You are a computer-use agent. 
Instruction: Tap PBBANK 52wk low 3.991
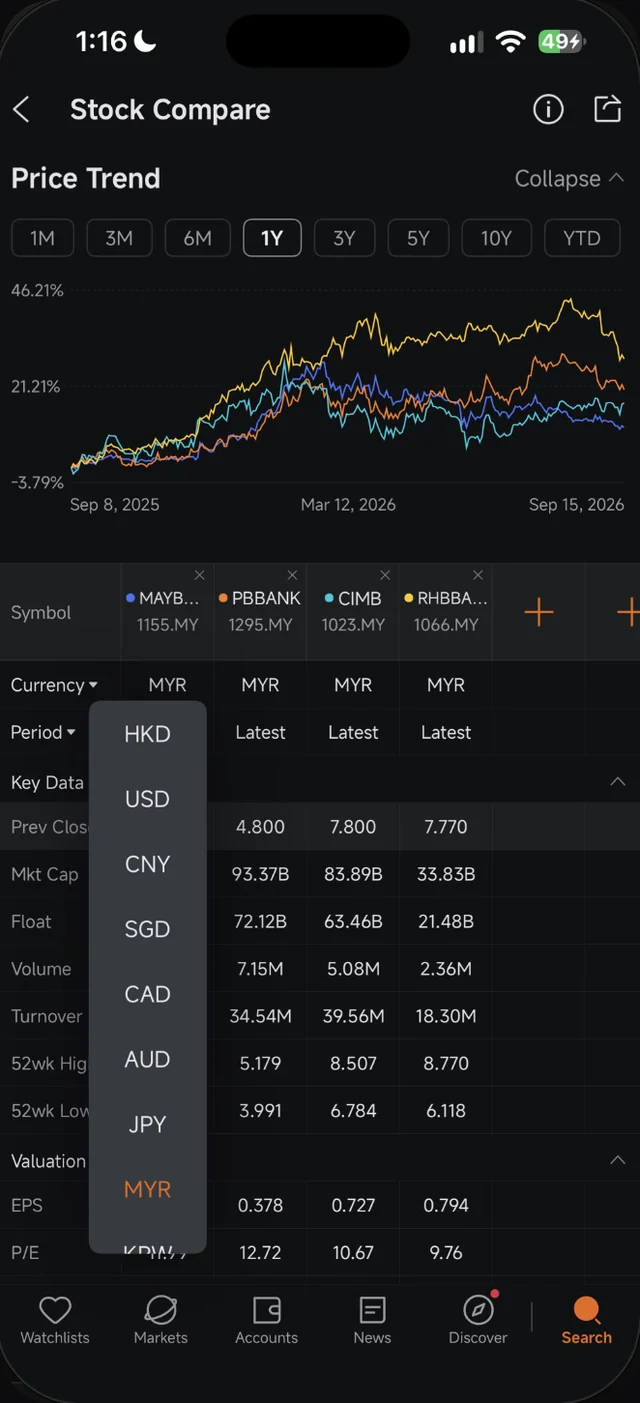tap(260, 1110)
